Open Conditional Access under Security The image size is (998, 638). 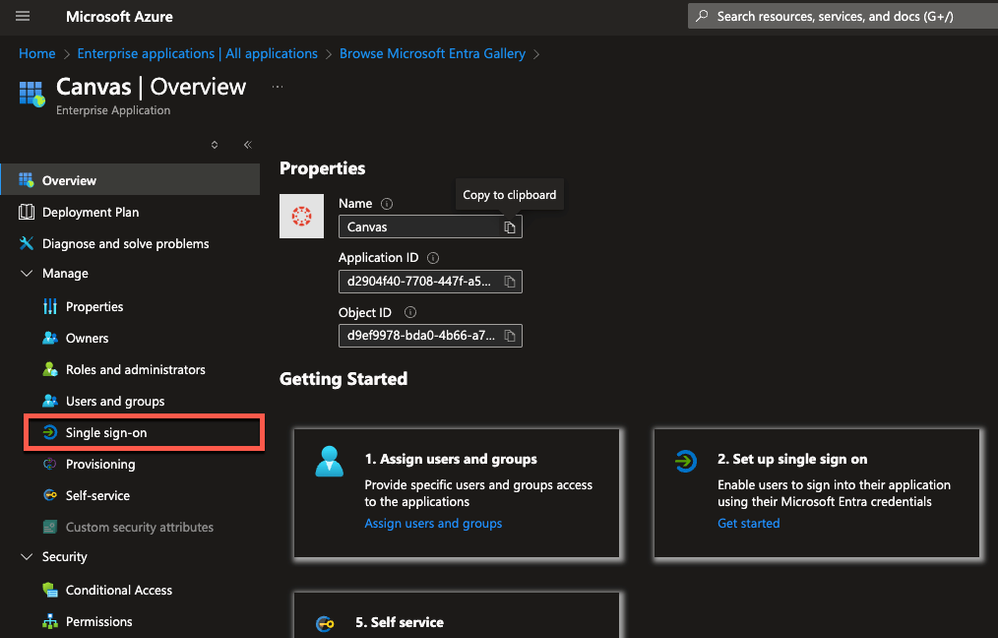pos(119,590)
